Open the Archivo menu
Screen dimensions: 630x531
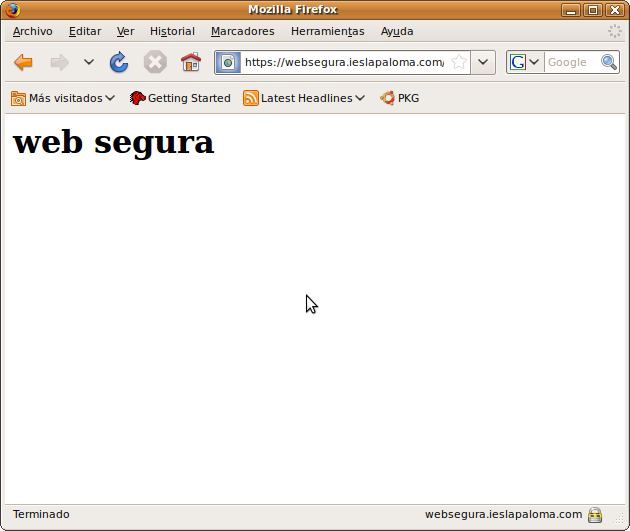[33, 31]
